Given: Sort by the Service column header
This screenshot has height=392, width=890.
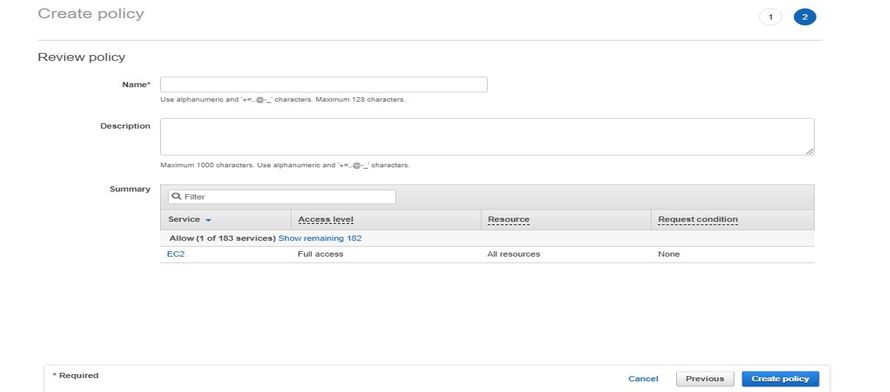Looking at the screenshot, I should 184,219.
